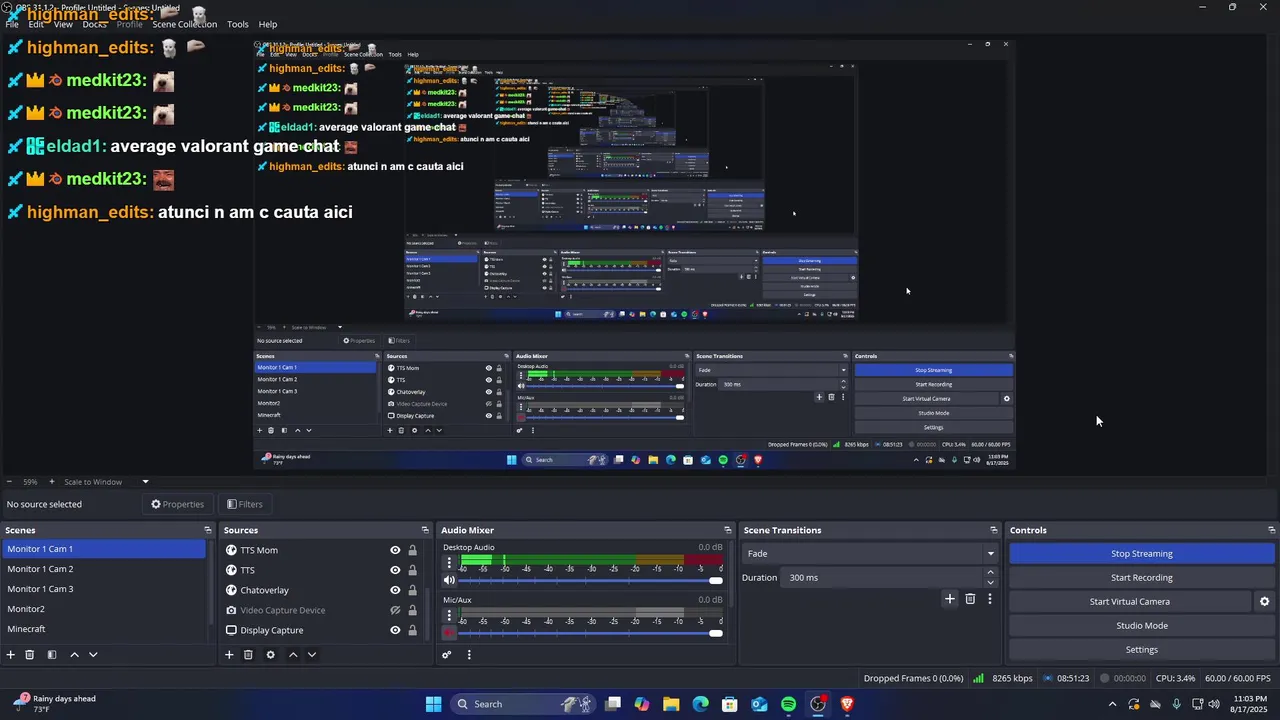
Task: Open File Explorer from the taskbar
Action: [x=671, y=704]
